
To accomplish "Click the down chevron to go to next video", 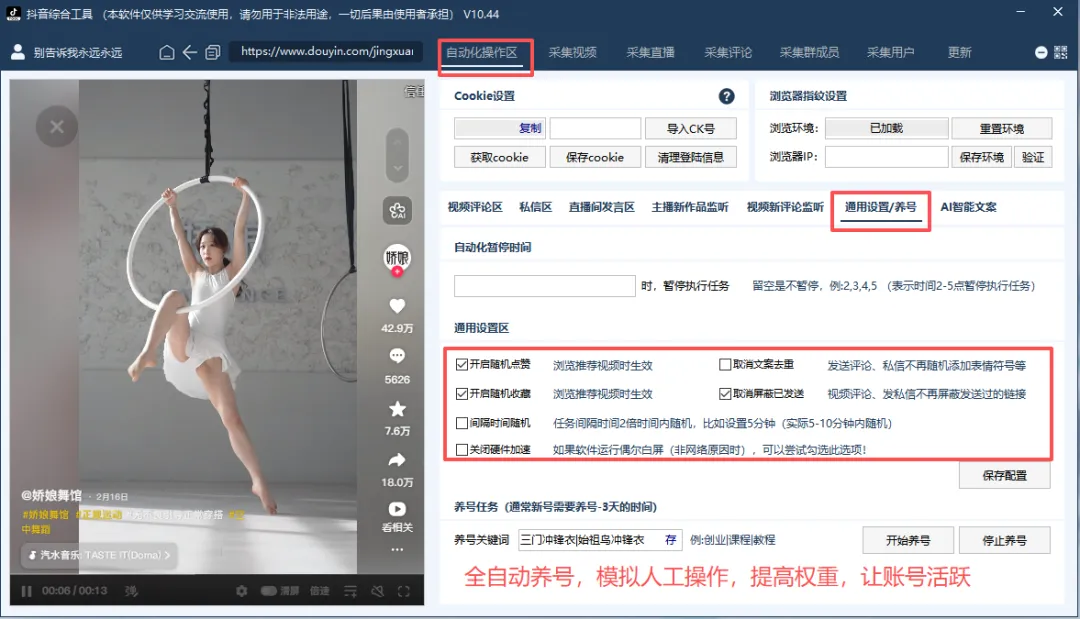I will (397, 168).
